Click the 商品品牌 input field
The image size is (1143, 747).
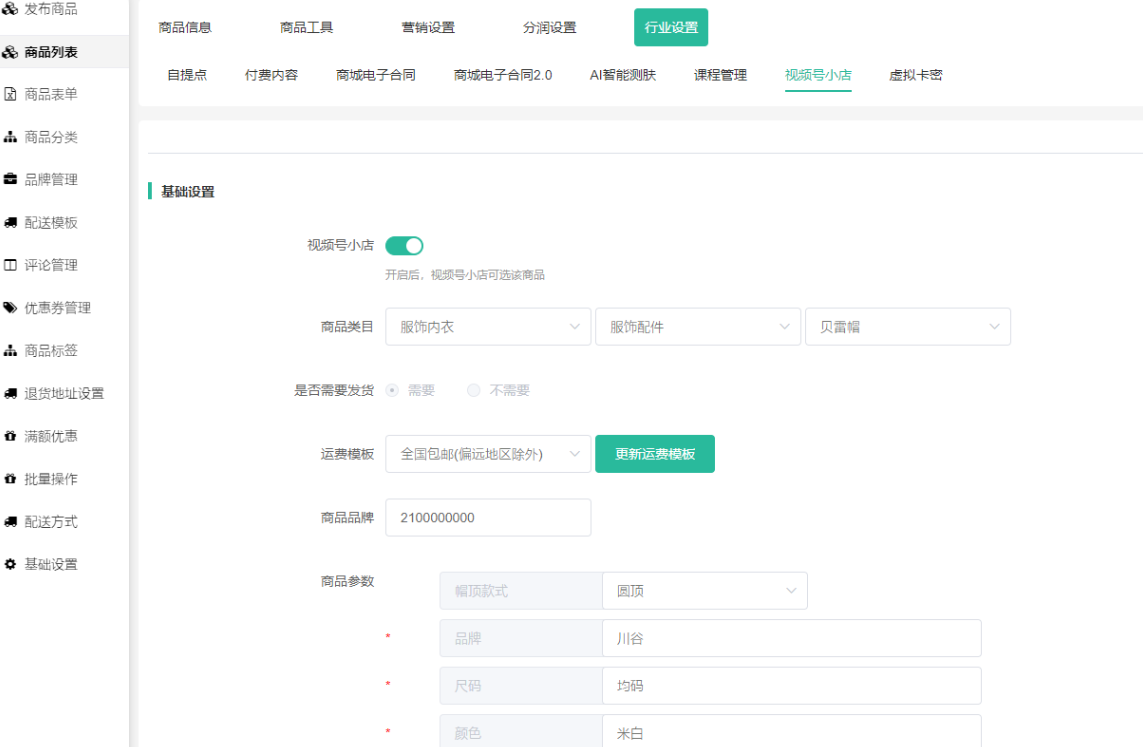pos(487,518)
